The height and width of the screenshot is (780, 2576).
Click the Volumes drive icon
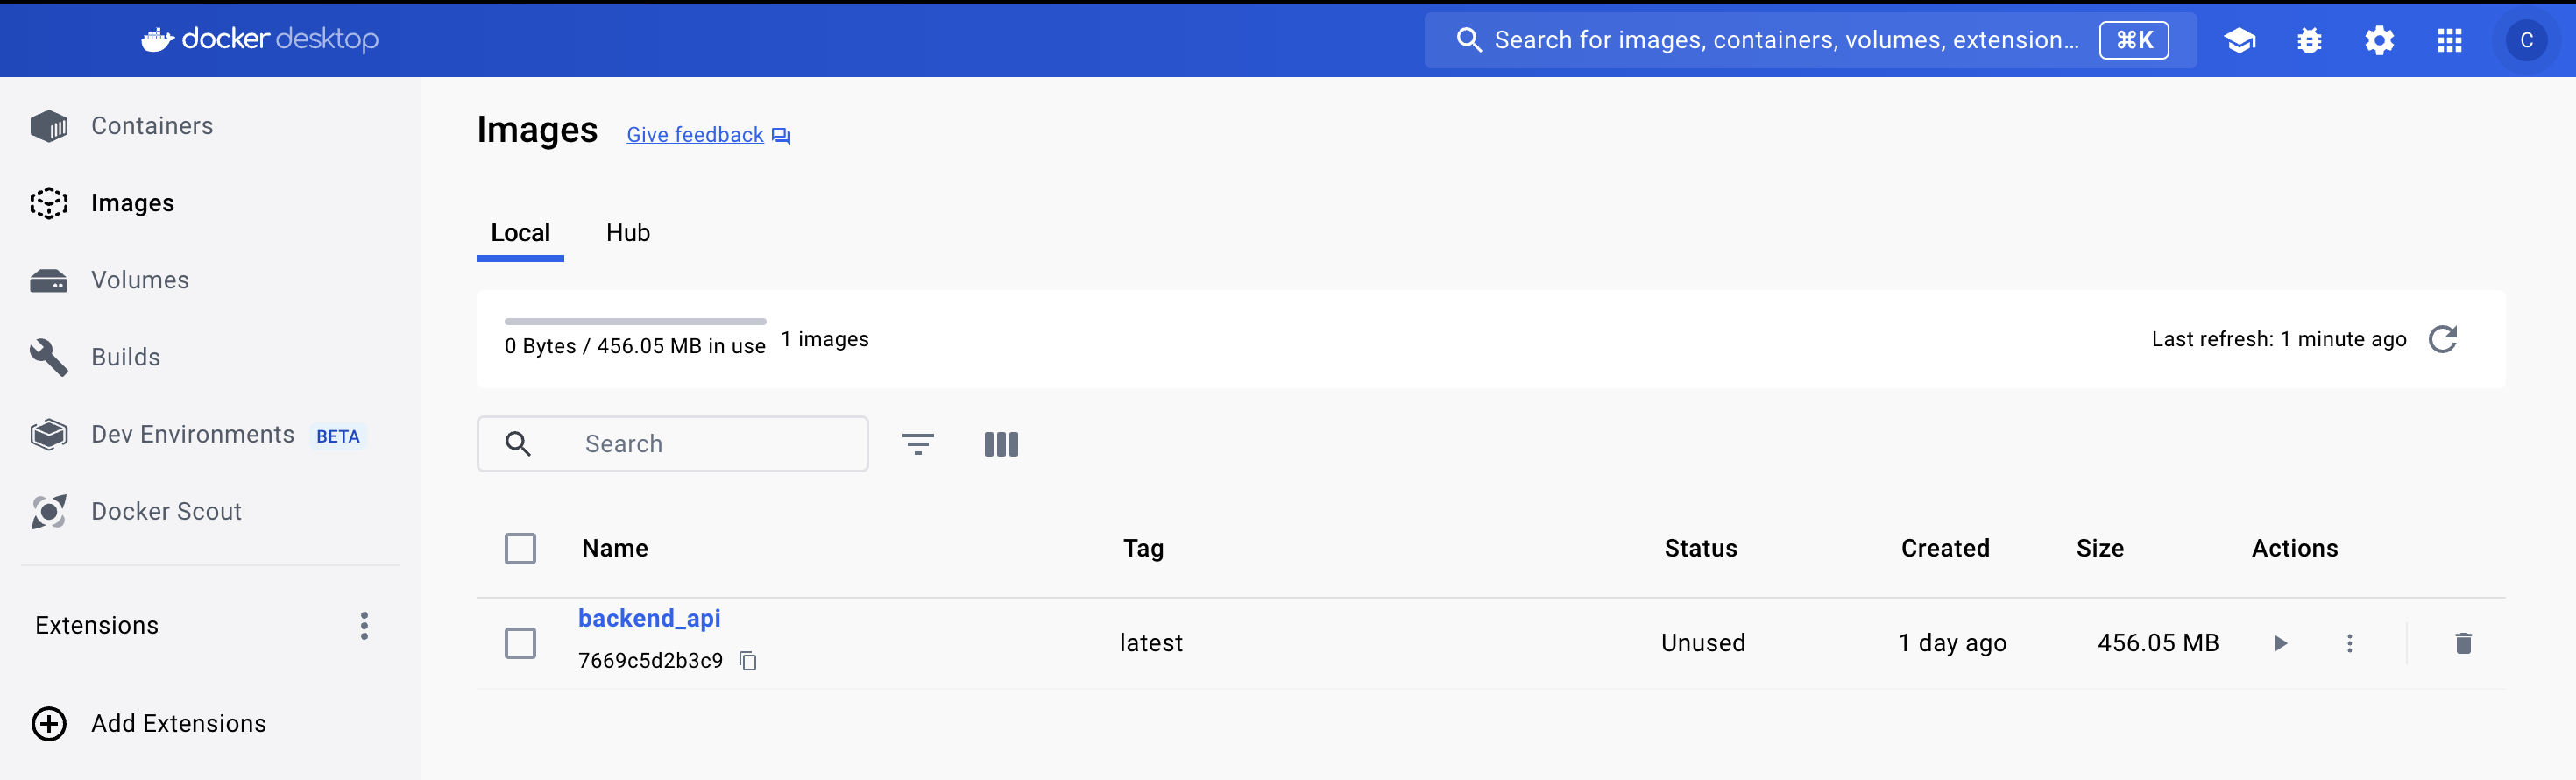pos(49,281)
